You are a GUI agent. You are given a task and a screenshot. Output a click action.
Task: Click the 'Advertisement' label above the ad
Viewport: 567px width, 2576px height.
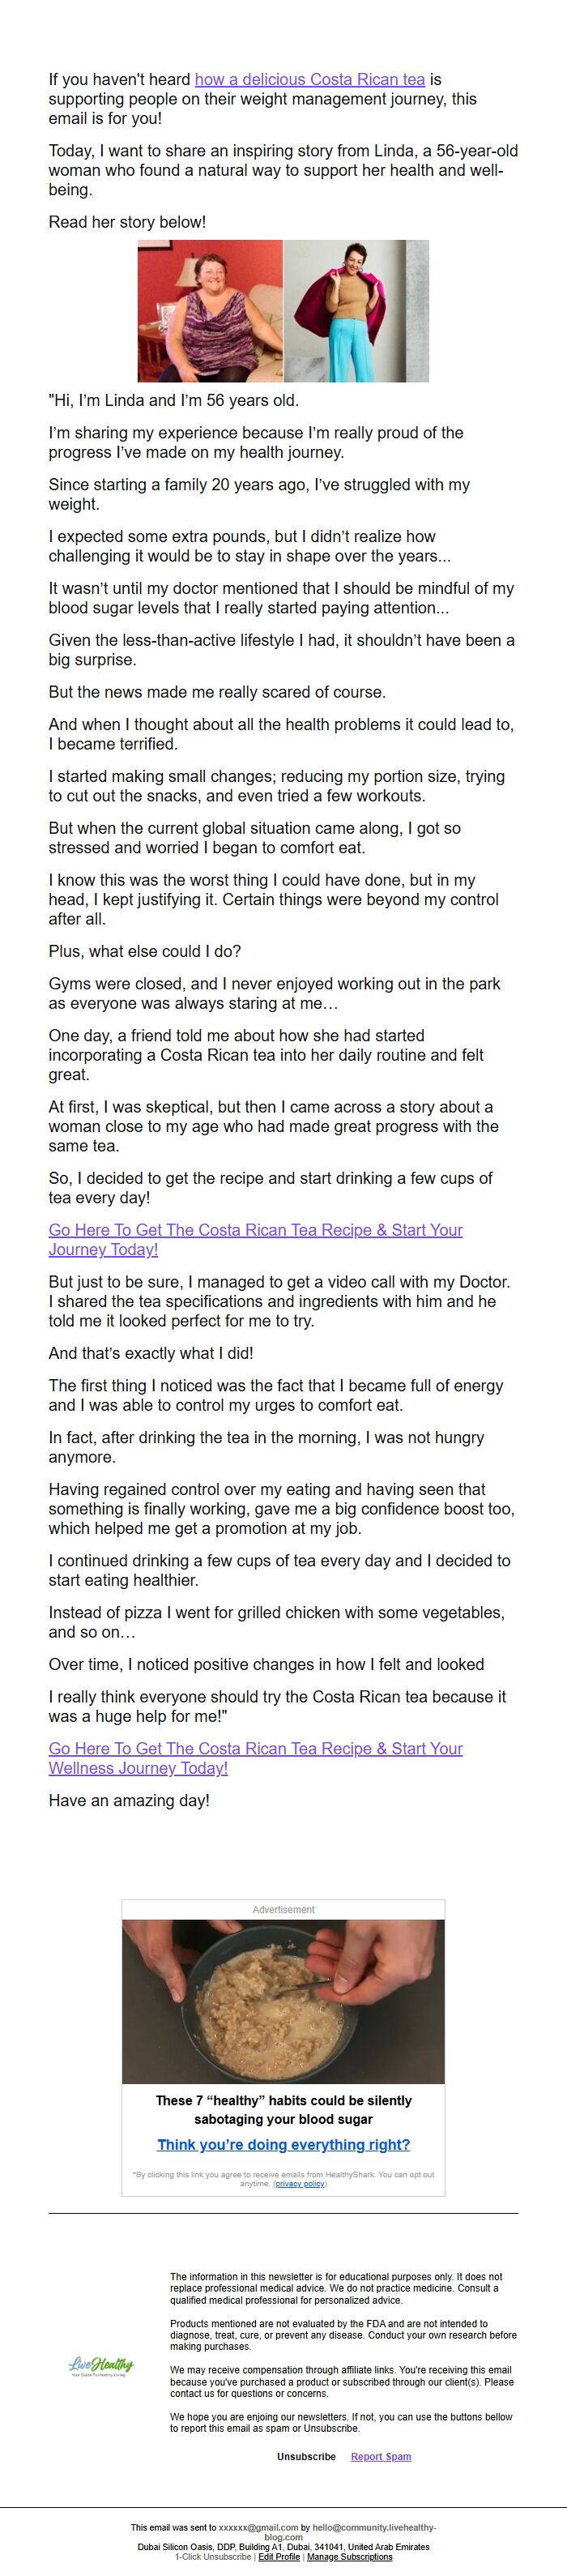coord(283,1910)
